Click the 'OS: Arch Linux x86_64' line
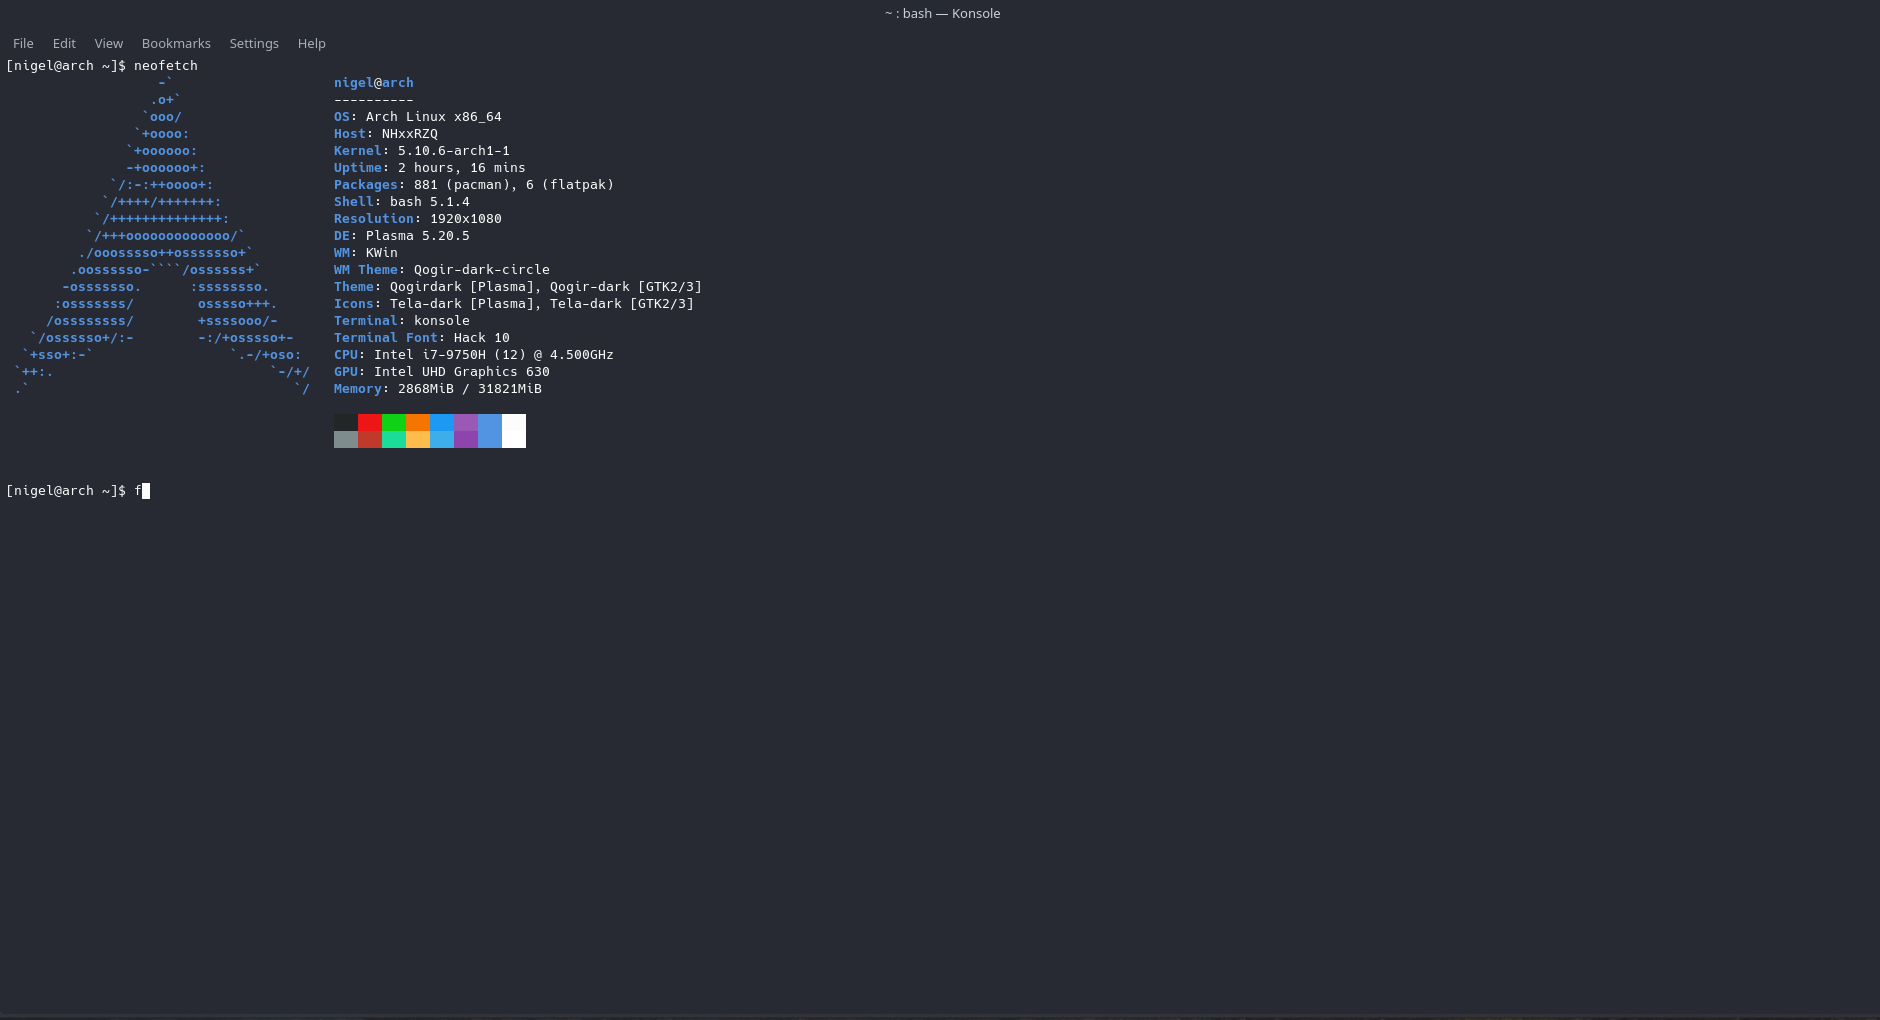1880x1020 pixels. tap(418, 117)
